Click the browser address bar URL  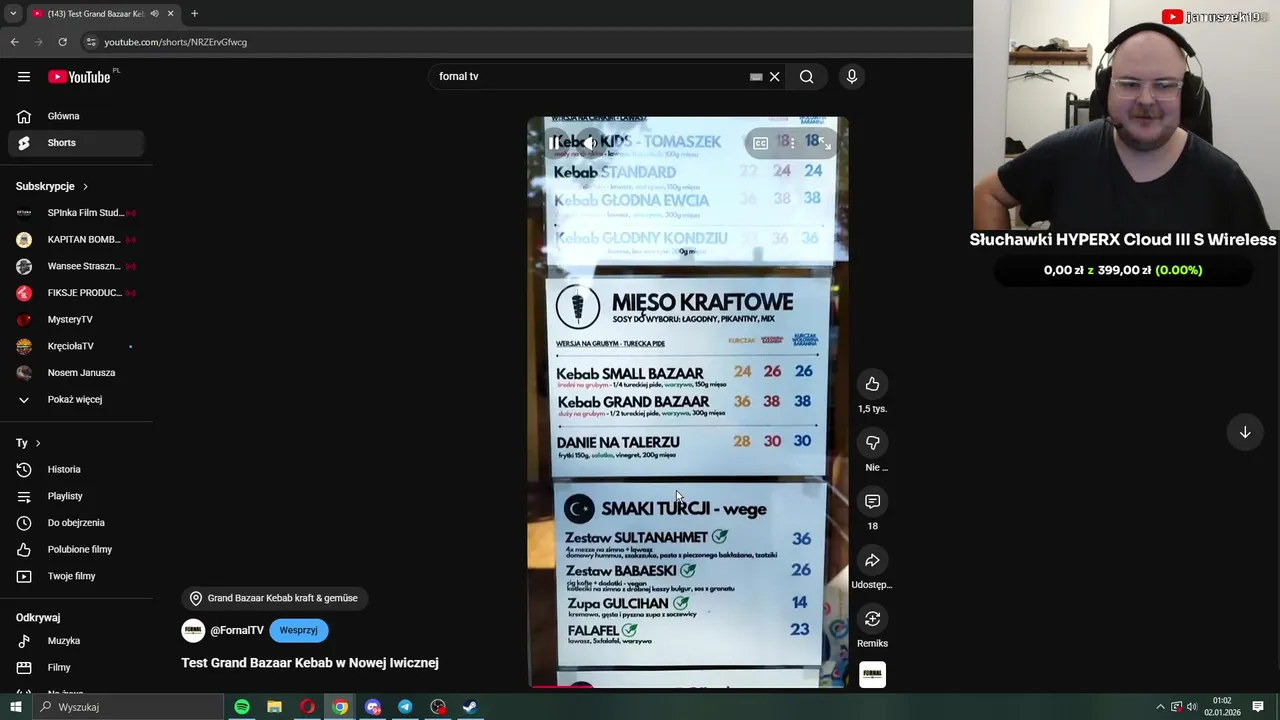click(176, 42)
